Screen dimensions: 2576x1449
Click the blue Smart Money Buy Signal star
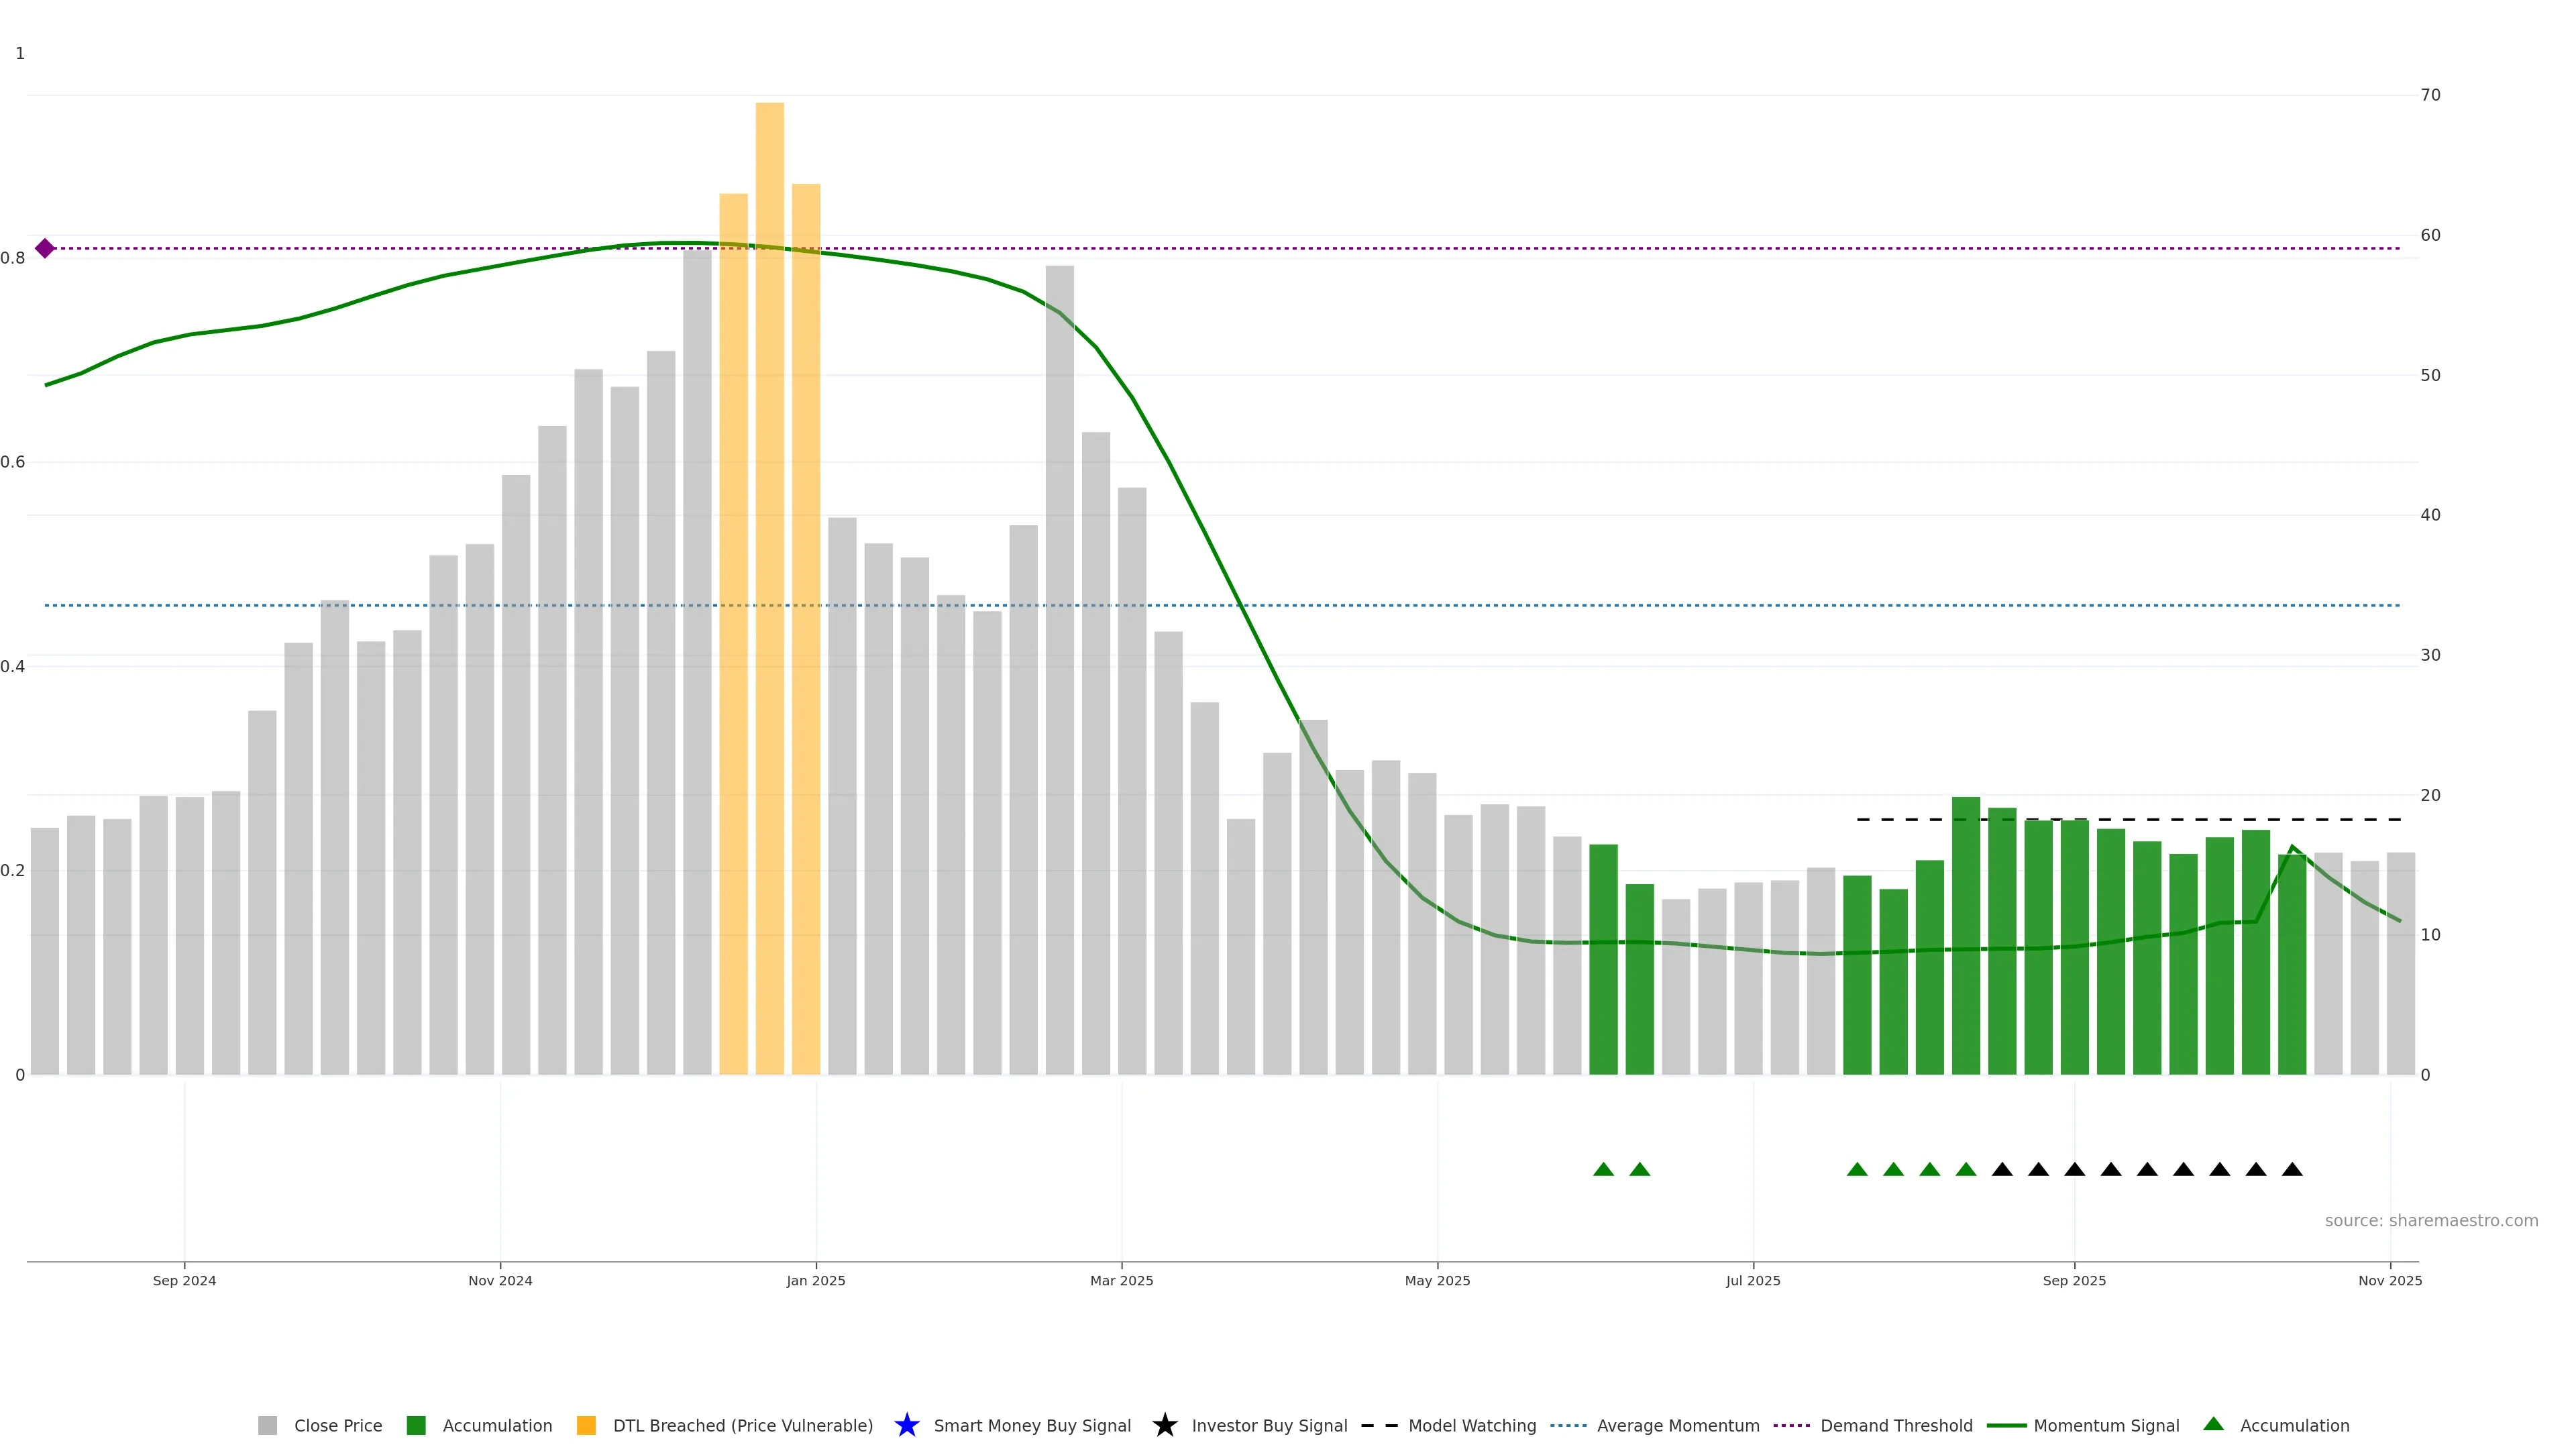(906, 1425)
